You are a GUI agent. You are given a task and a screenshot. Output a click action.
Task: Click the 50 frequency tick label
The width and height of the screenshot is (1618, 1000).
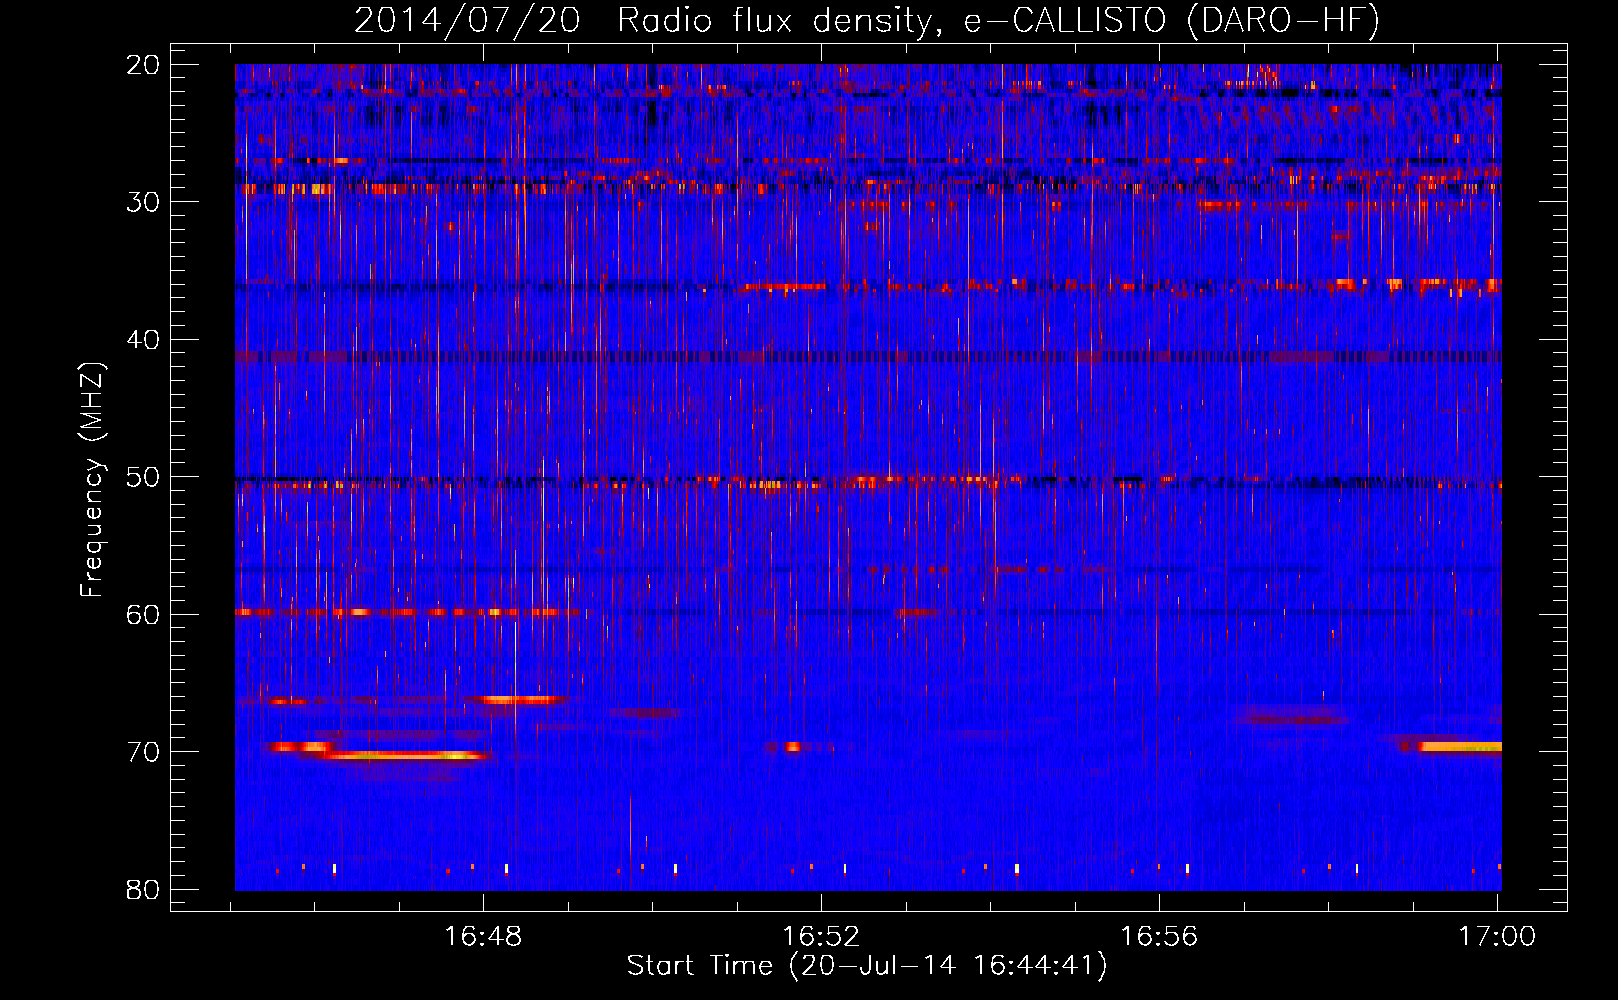[x=143, y=477]
